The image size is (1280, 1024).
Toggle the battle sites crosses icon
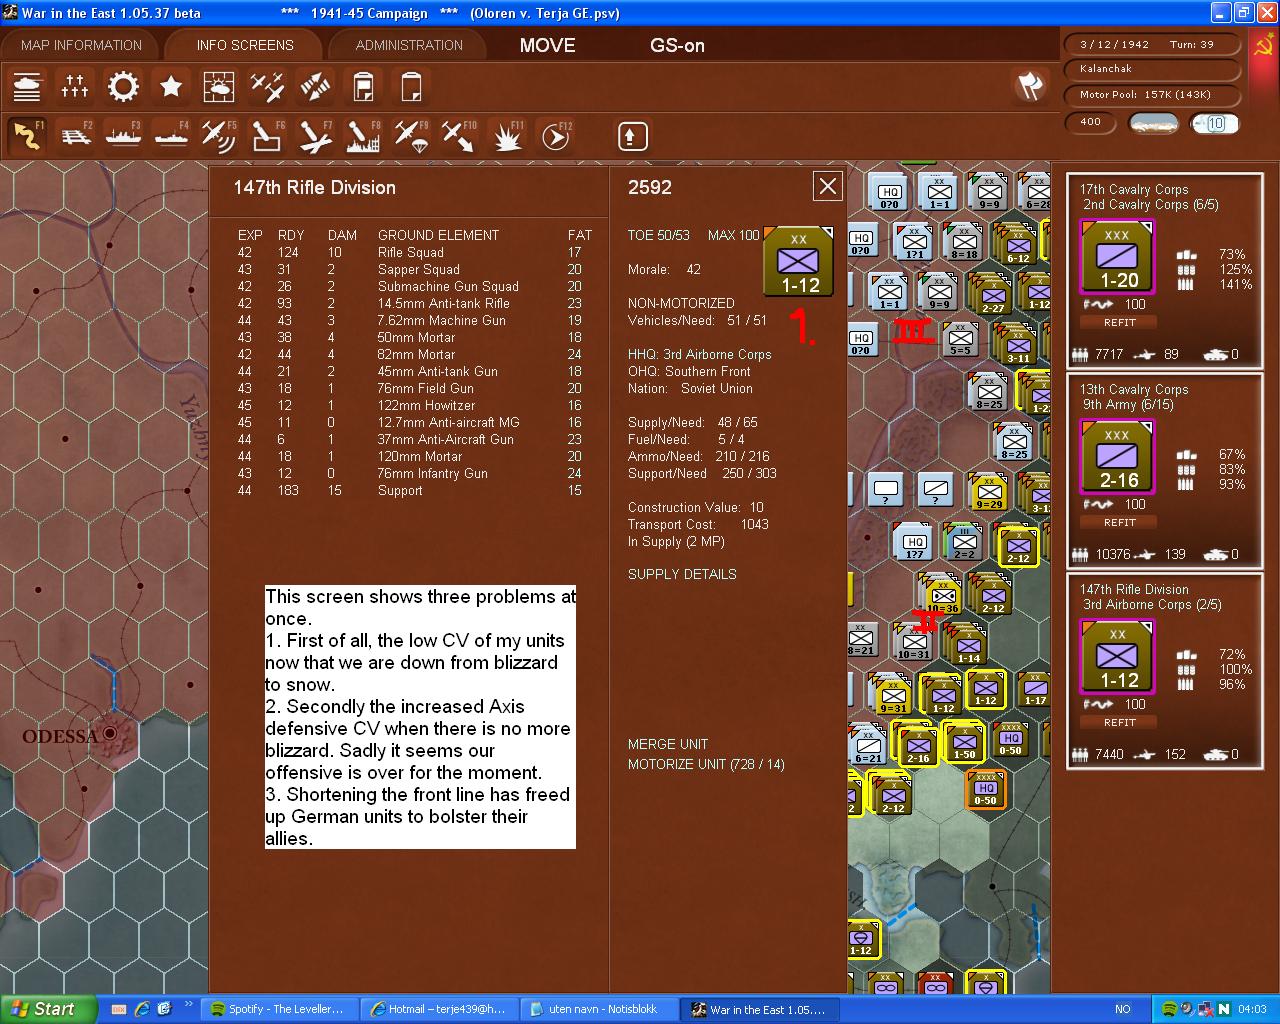point(75,87)
